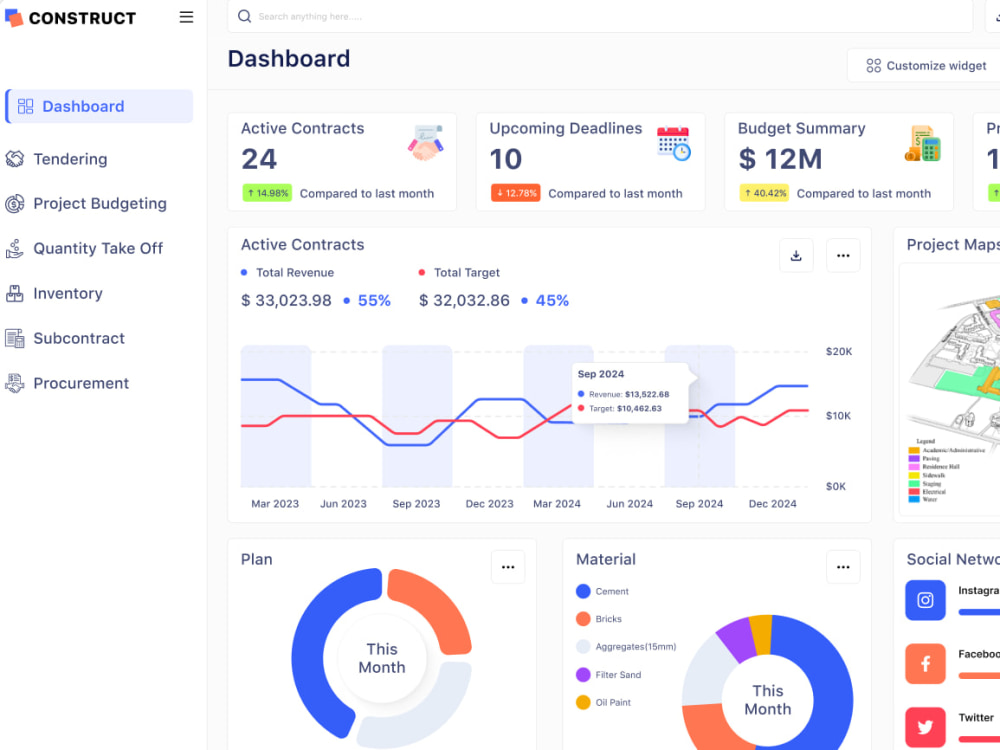
Task: Click the $ 32,032.86 target value
Action: [x=464, y=300]
